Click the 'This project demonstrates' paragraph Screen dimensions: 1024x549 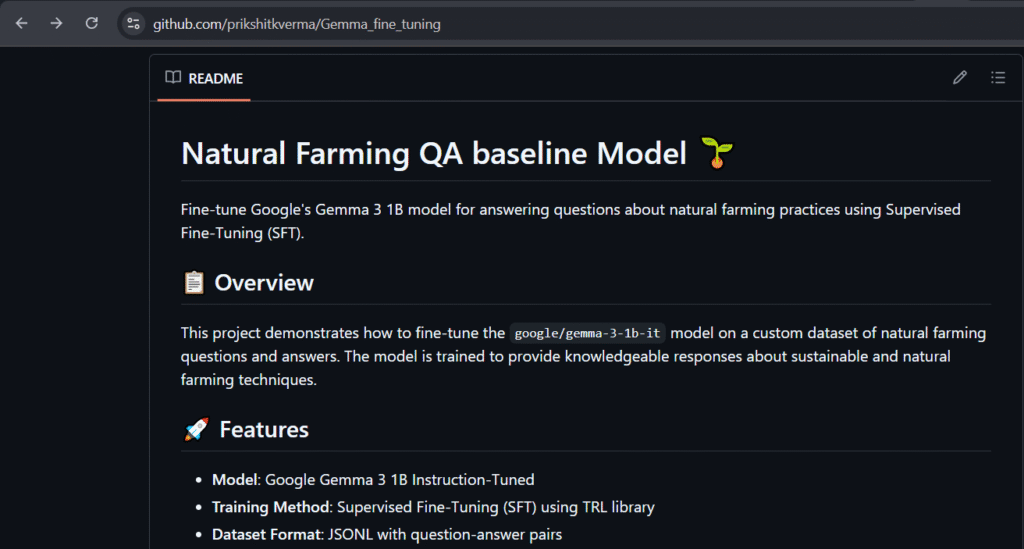tap(583, 356)
